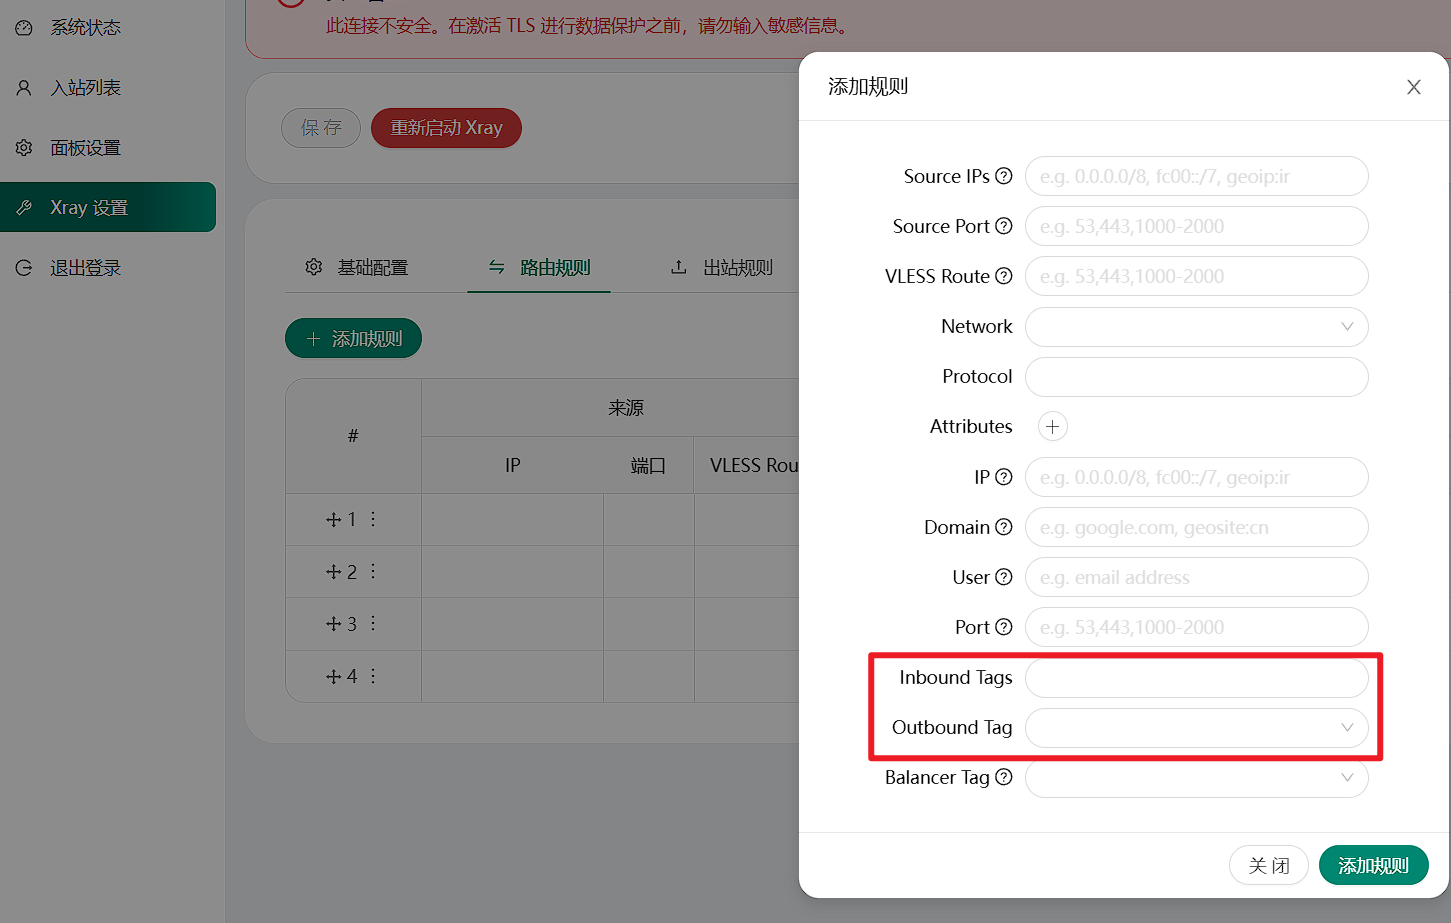Focus the Inbound Tags input field
Screen dimensions: 1451x923
(x=1196, y=677)
